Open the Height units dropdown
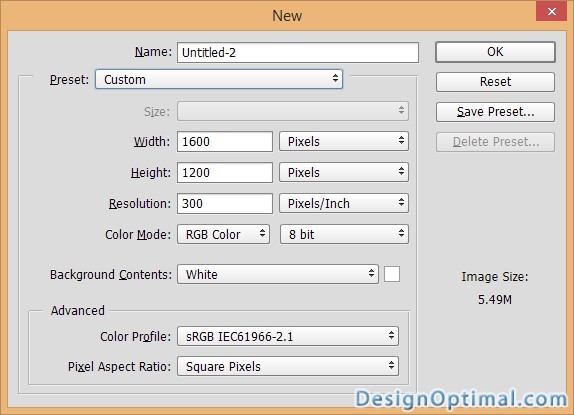The image size is (574, 415). pos(344,172)
